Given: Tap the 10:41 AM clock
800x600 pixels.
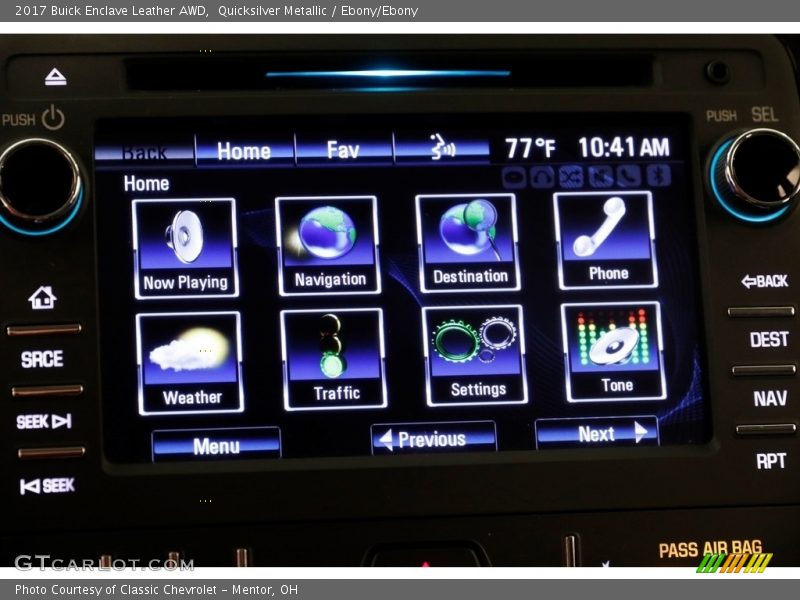Looking at the screenshot, I should [624, 147].
